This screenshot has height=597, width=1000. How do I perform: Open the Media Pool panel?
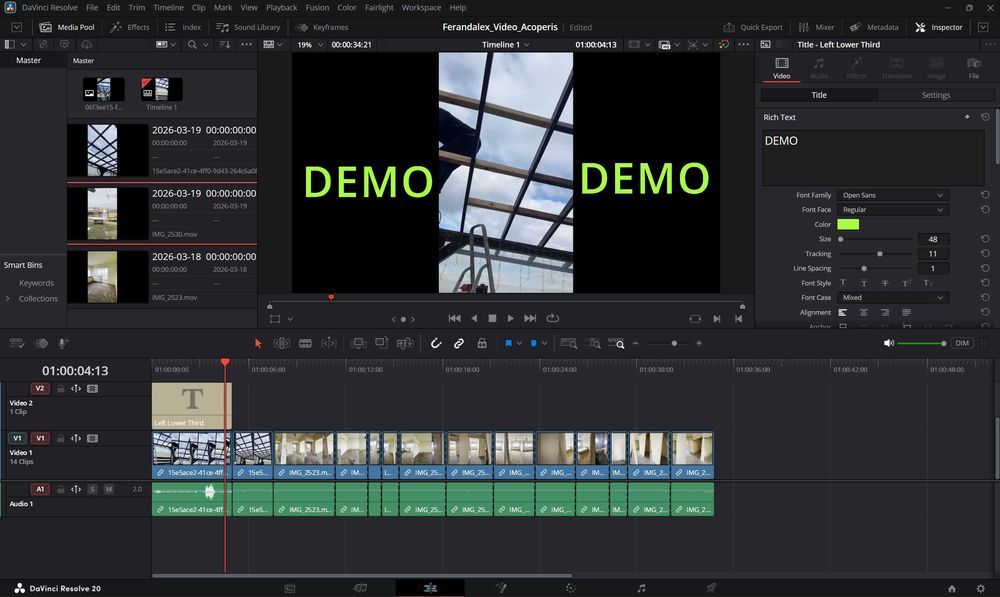point(67,27)
